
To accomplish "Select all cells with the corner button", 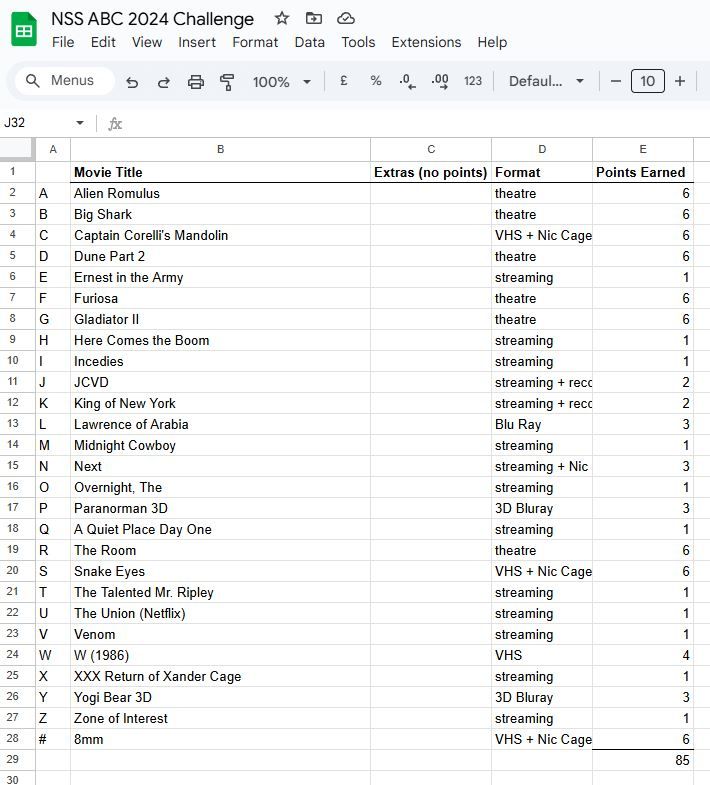I will click(18, 149).
